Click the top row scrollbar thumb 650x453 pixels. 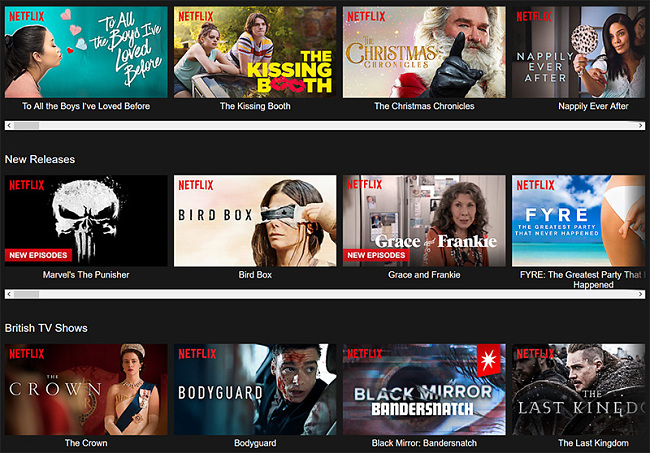click(x=27, y=125)
